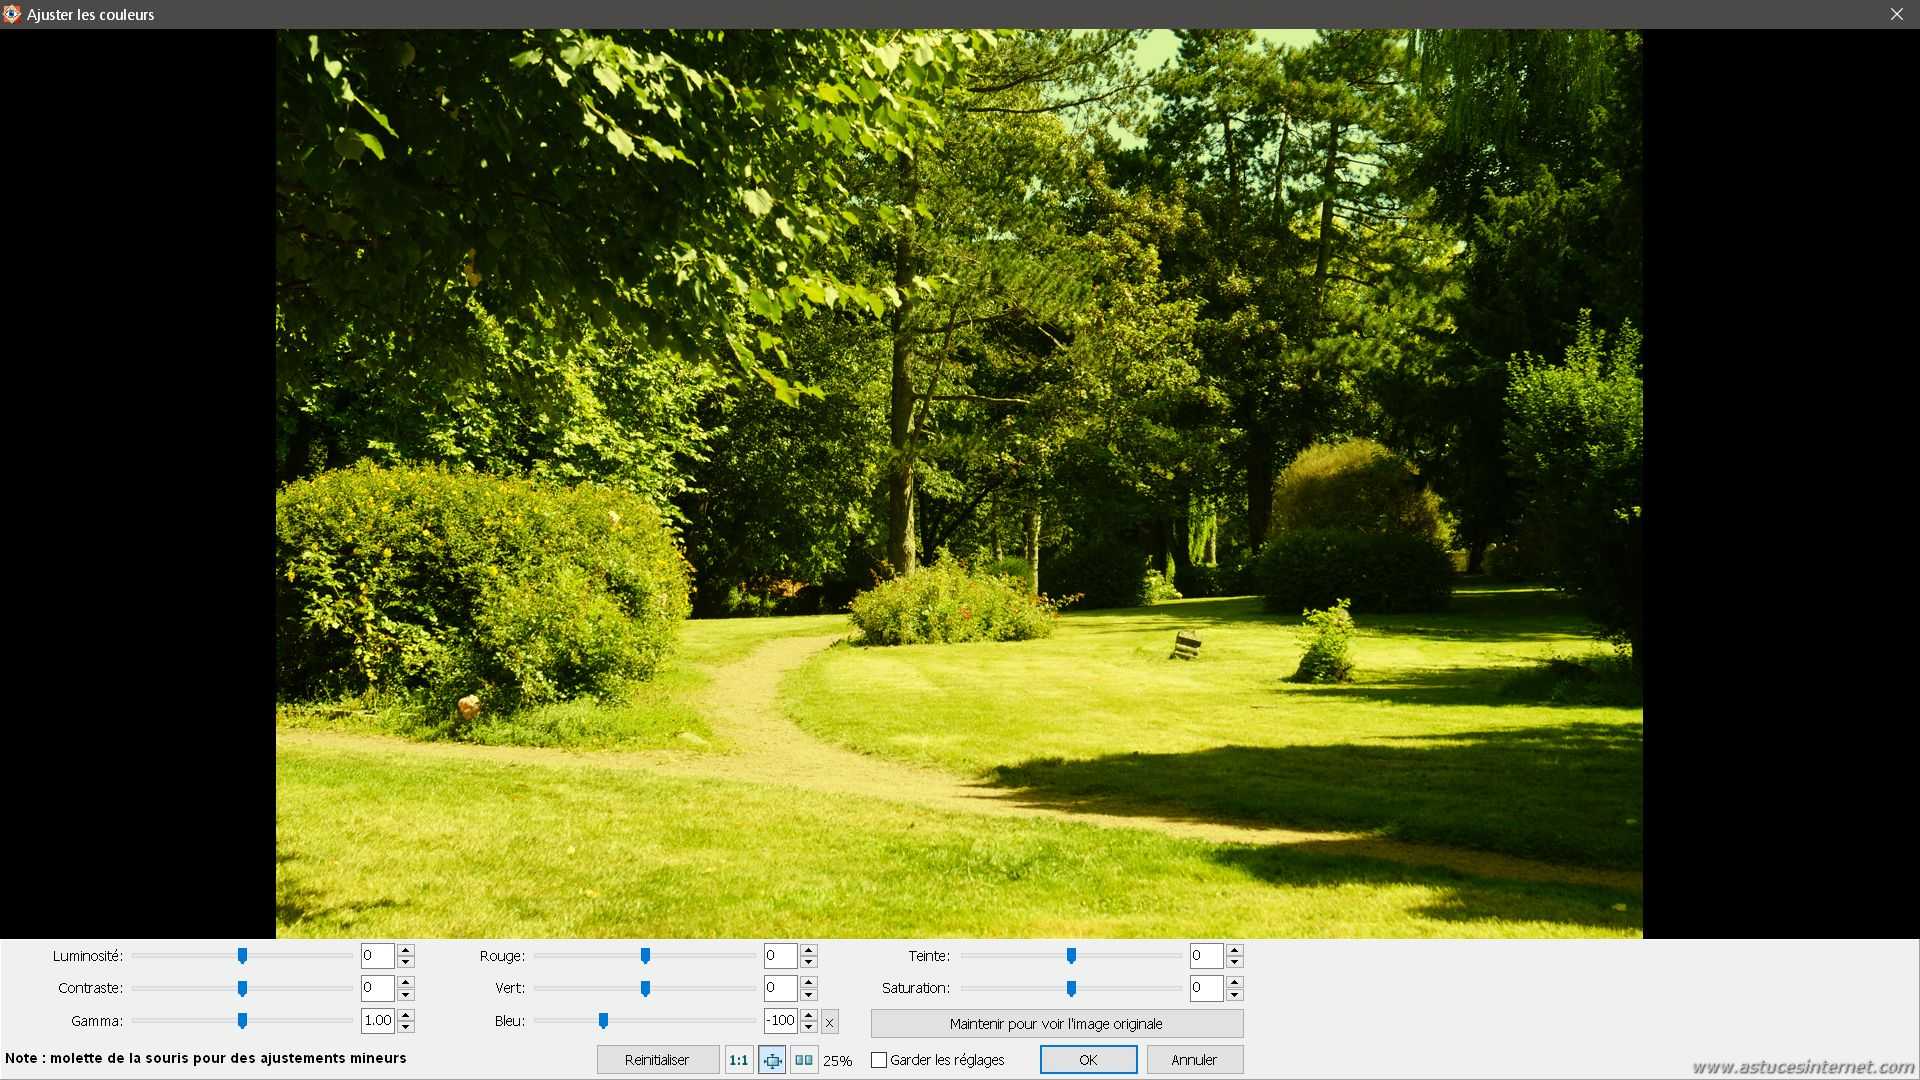The image size is (1920, 1080).
Task: Click Maintenir pour voir l'image originale
Action: tap(1056, 1023)
